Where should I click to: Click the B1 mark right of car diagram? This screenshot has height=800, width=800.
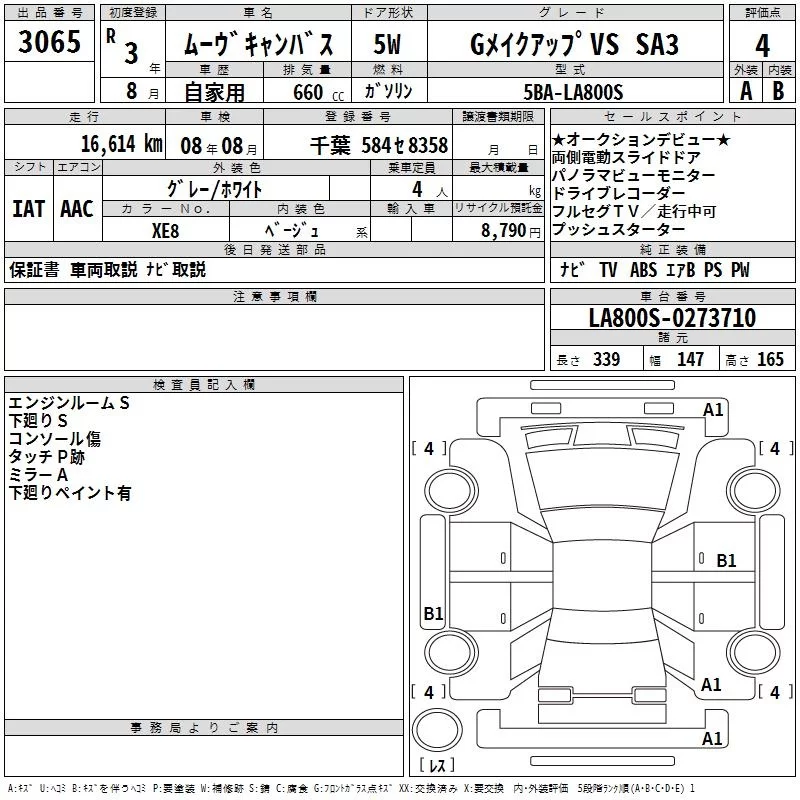coord(726,561)
